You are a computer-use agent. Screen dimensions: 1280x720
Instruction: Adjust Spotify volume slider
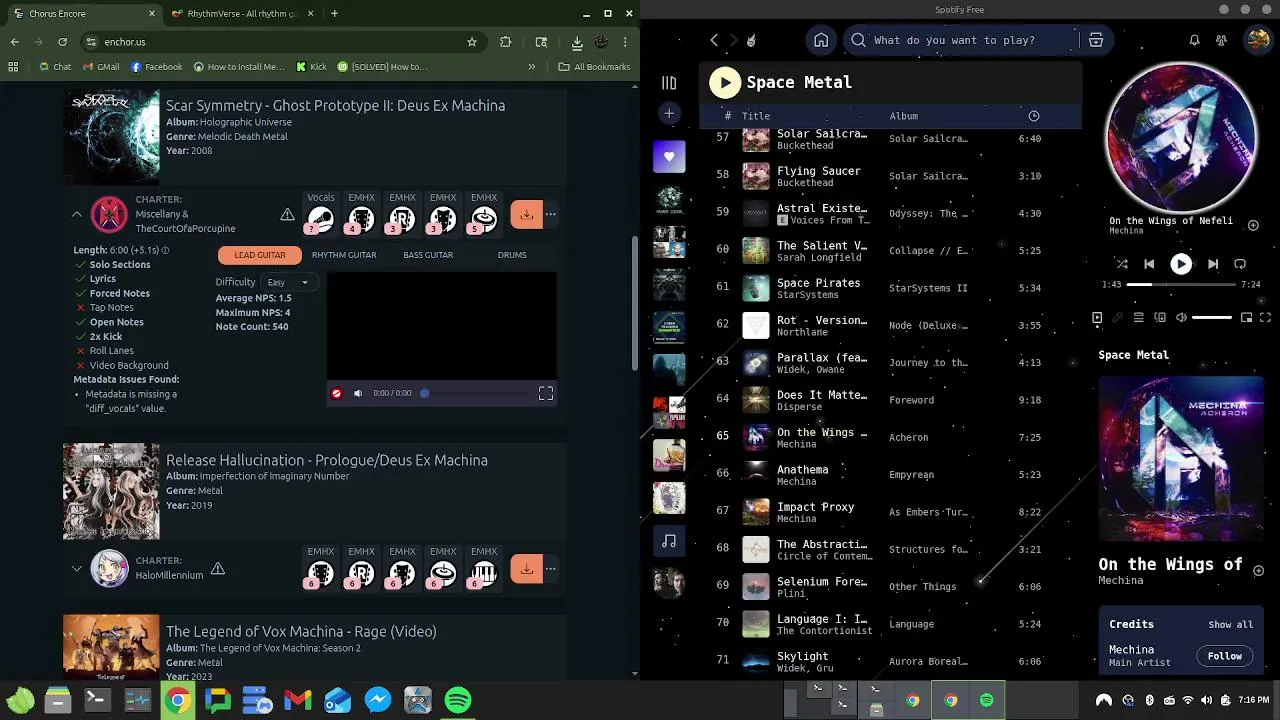[x=1212, y=318]
